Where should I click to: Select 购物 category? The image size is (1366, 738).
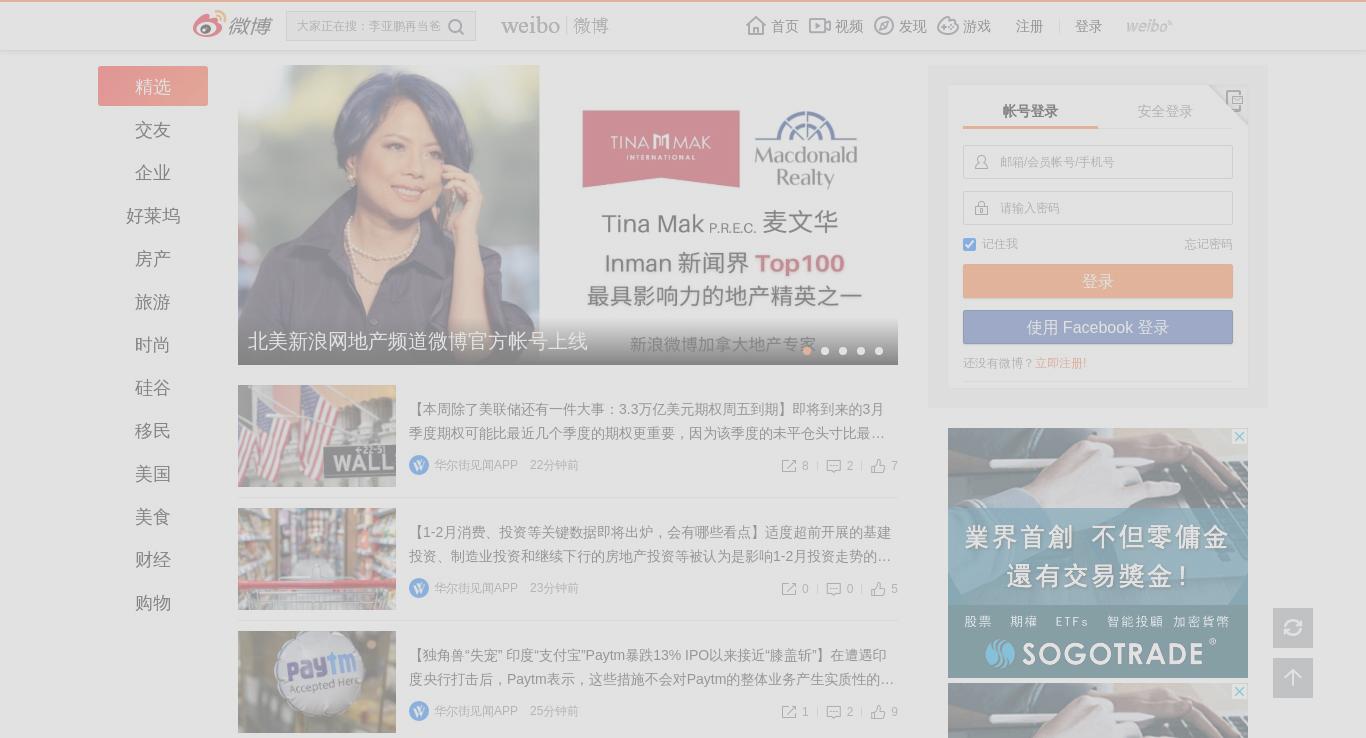tap(153, 603)
